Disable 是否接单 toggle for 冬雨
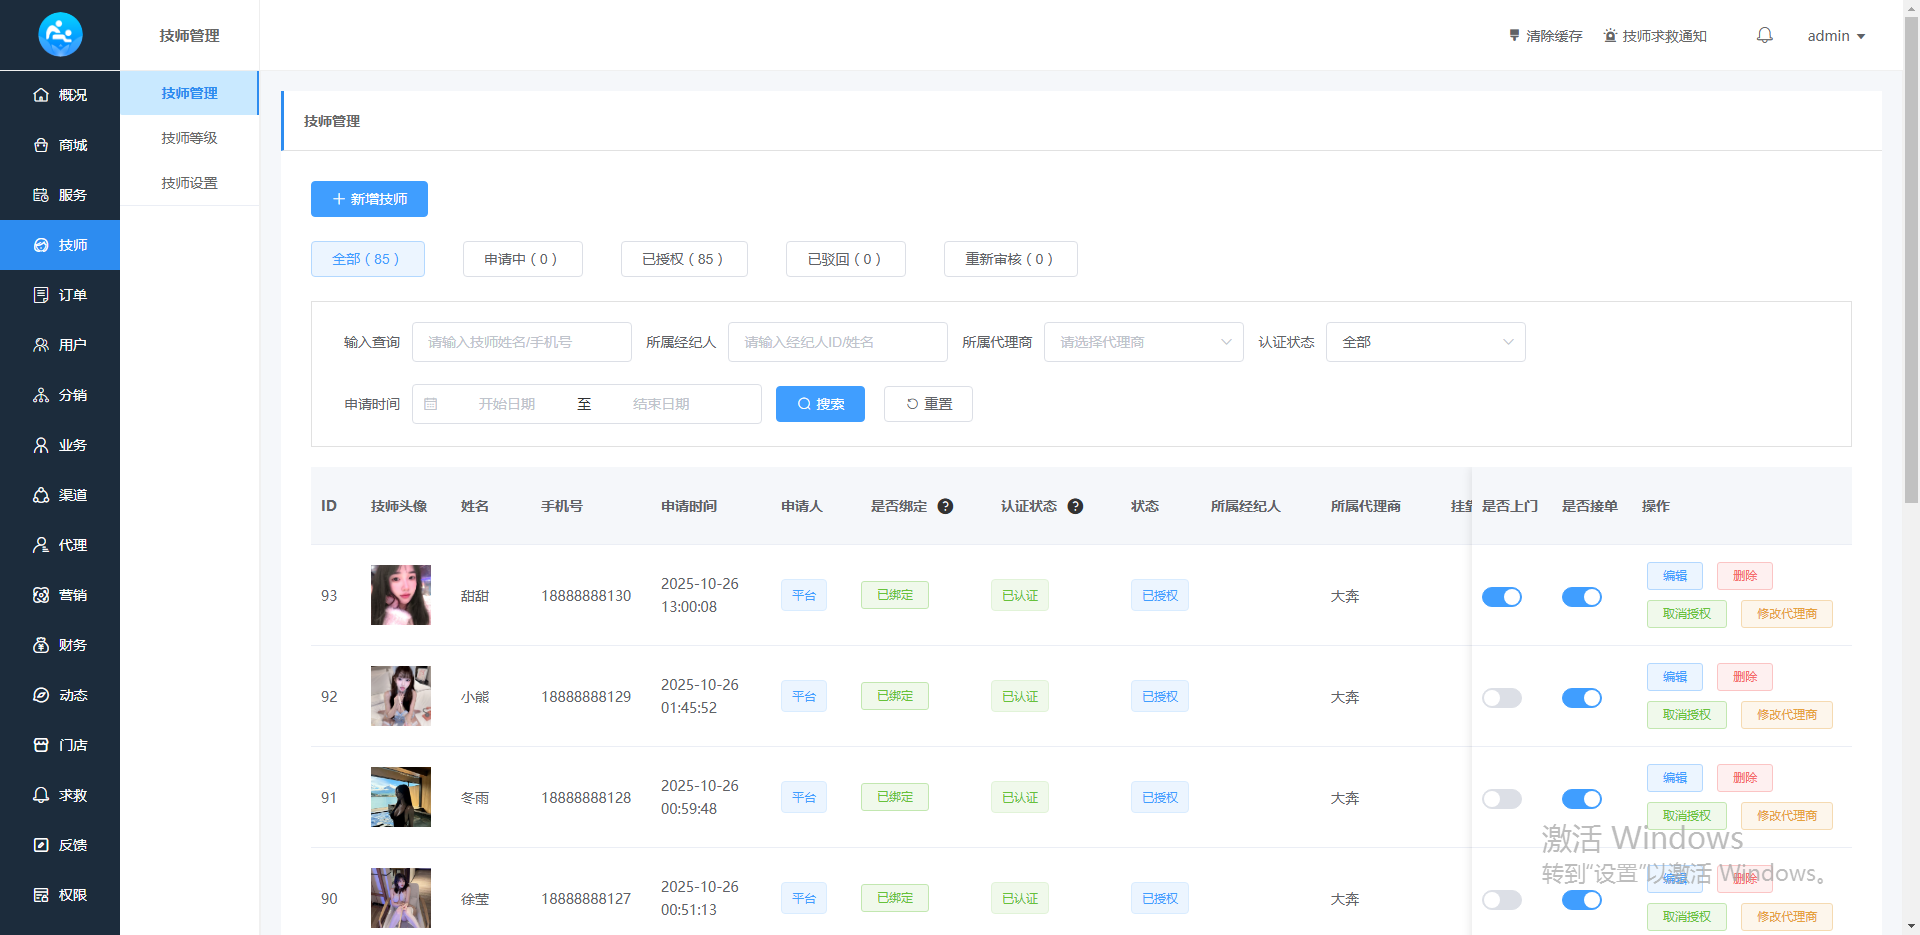This screenshot has height=935, width=1920. [x=1581, y=799]
